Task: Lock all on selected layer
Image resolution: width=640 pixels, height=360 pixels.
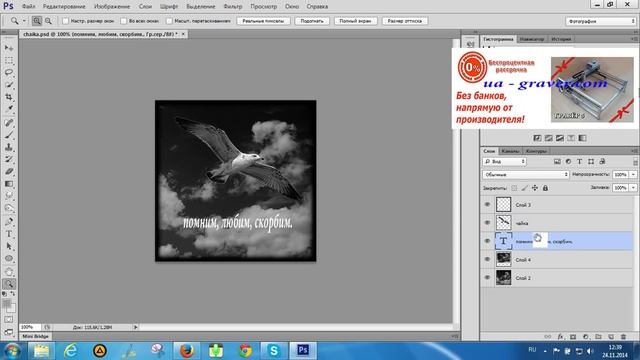Action: (545, 188)
